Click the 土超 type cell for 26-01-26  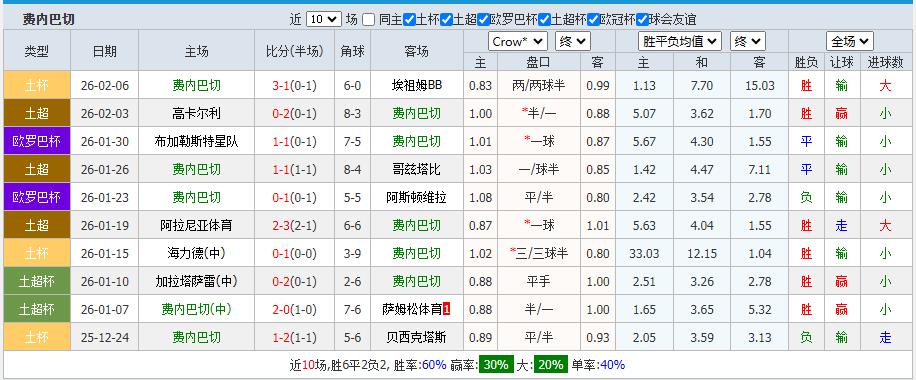(x=37, y=170)
